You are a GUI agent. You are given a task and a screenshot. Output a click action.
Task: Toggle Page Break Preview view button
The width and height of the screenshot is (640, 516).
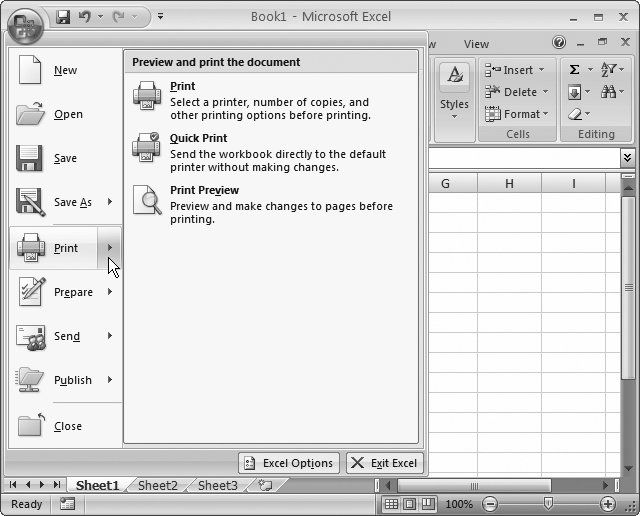[x=428, y=504]
